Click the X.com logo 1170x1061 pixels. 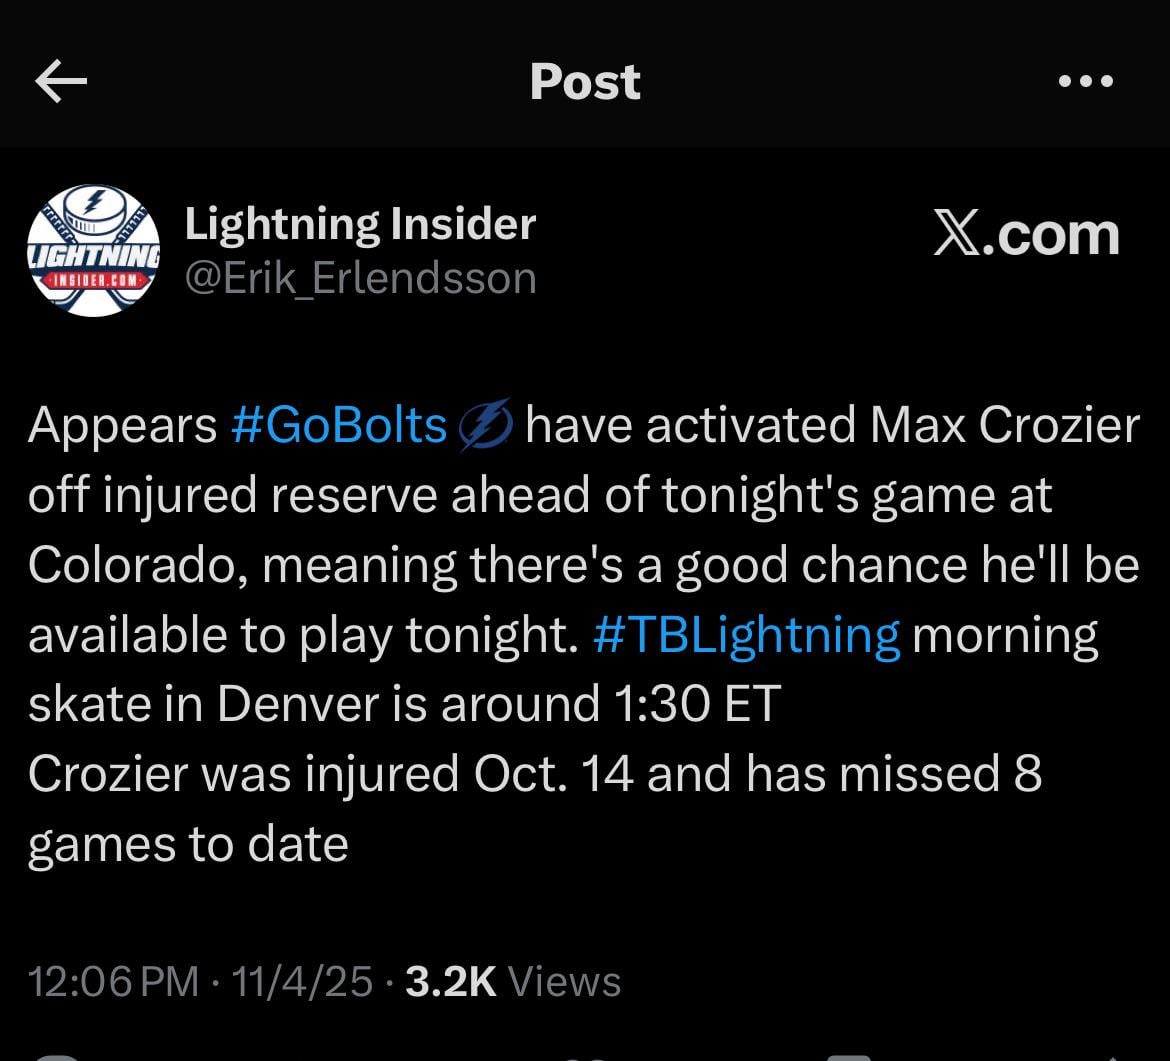1026,235
